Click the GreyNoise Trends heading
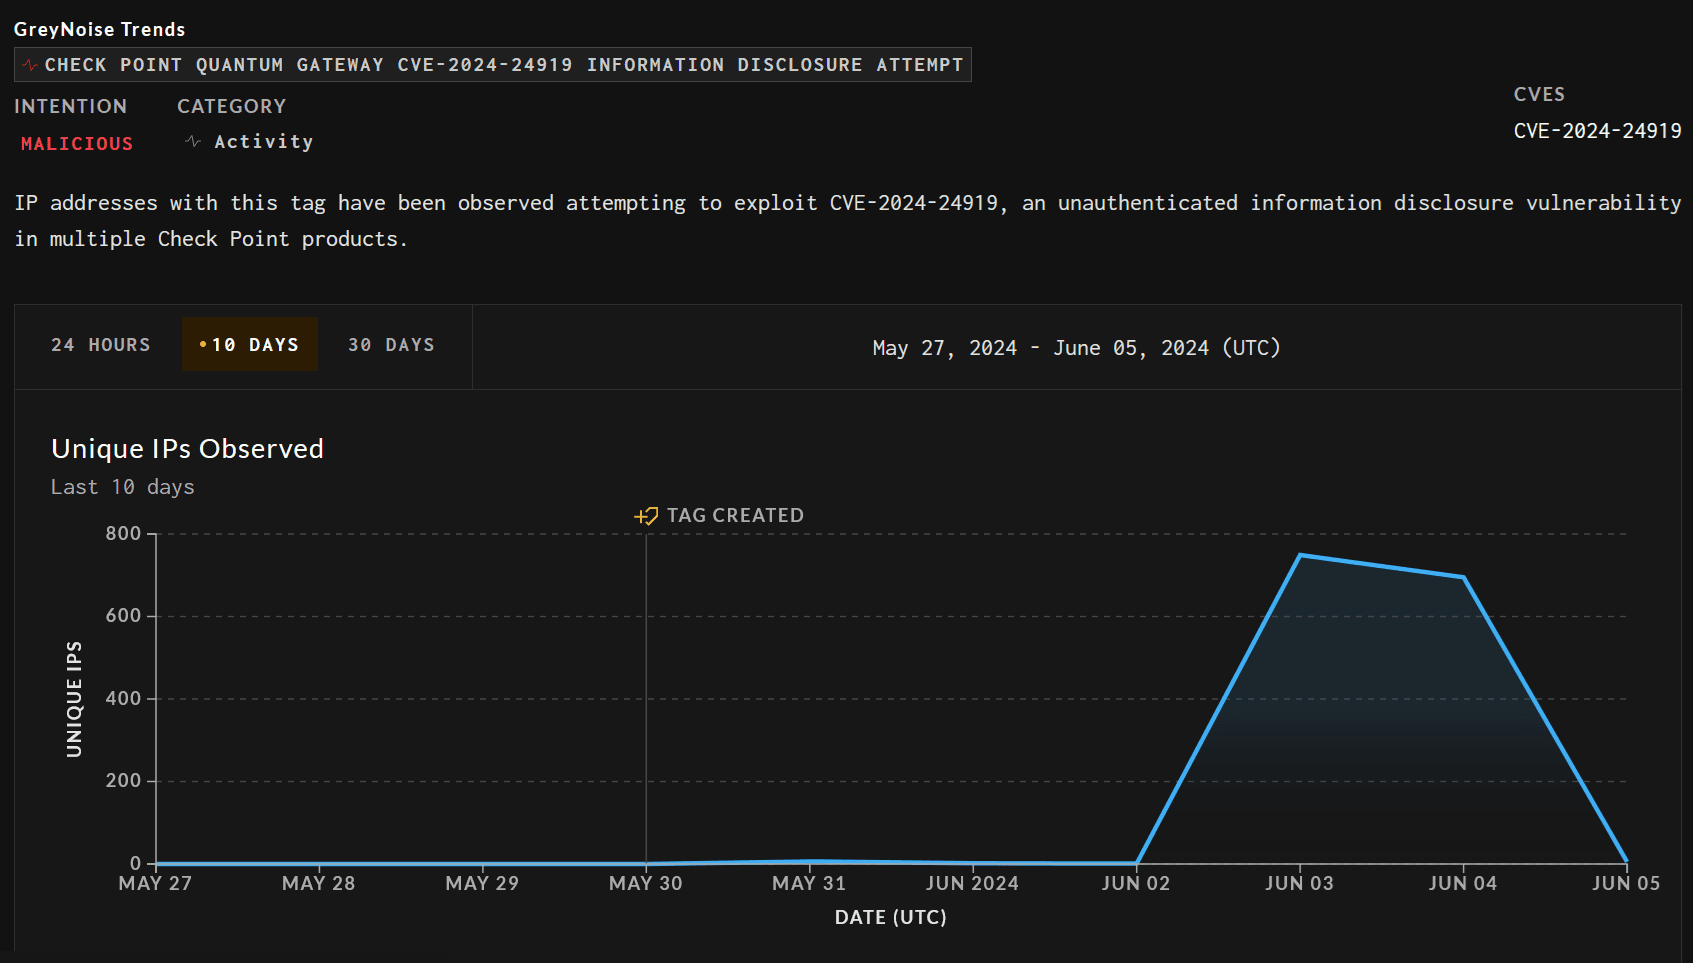This screenshot has height=963, width=1693. [99, 29]
